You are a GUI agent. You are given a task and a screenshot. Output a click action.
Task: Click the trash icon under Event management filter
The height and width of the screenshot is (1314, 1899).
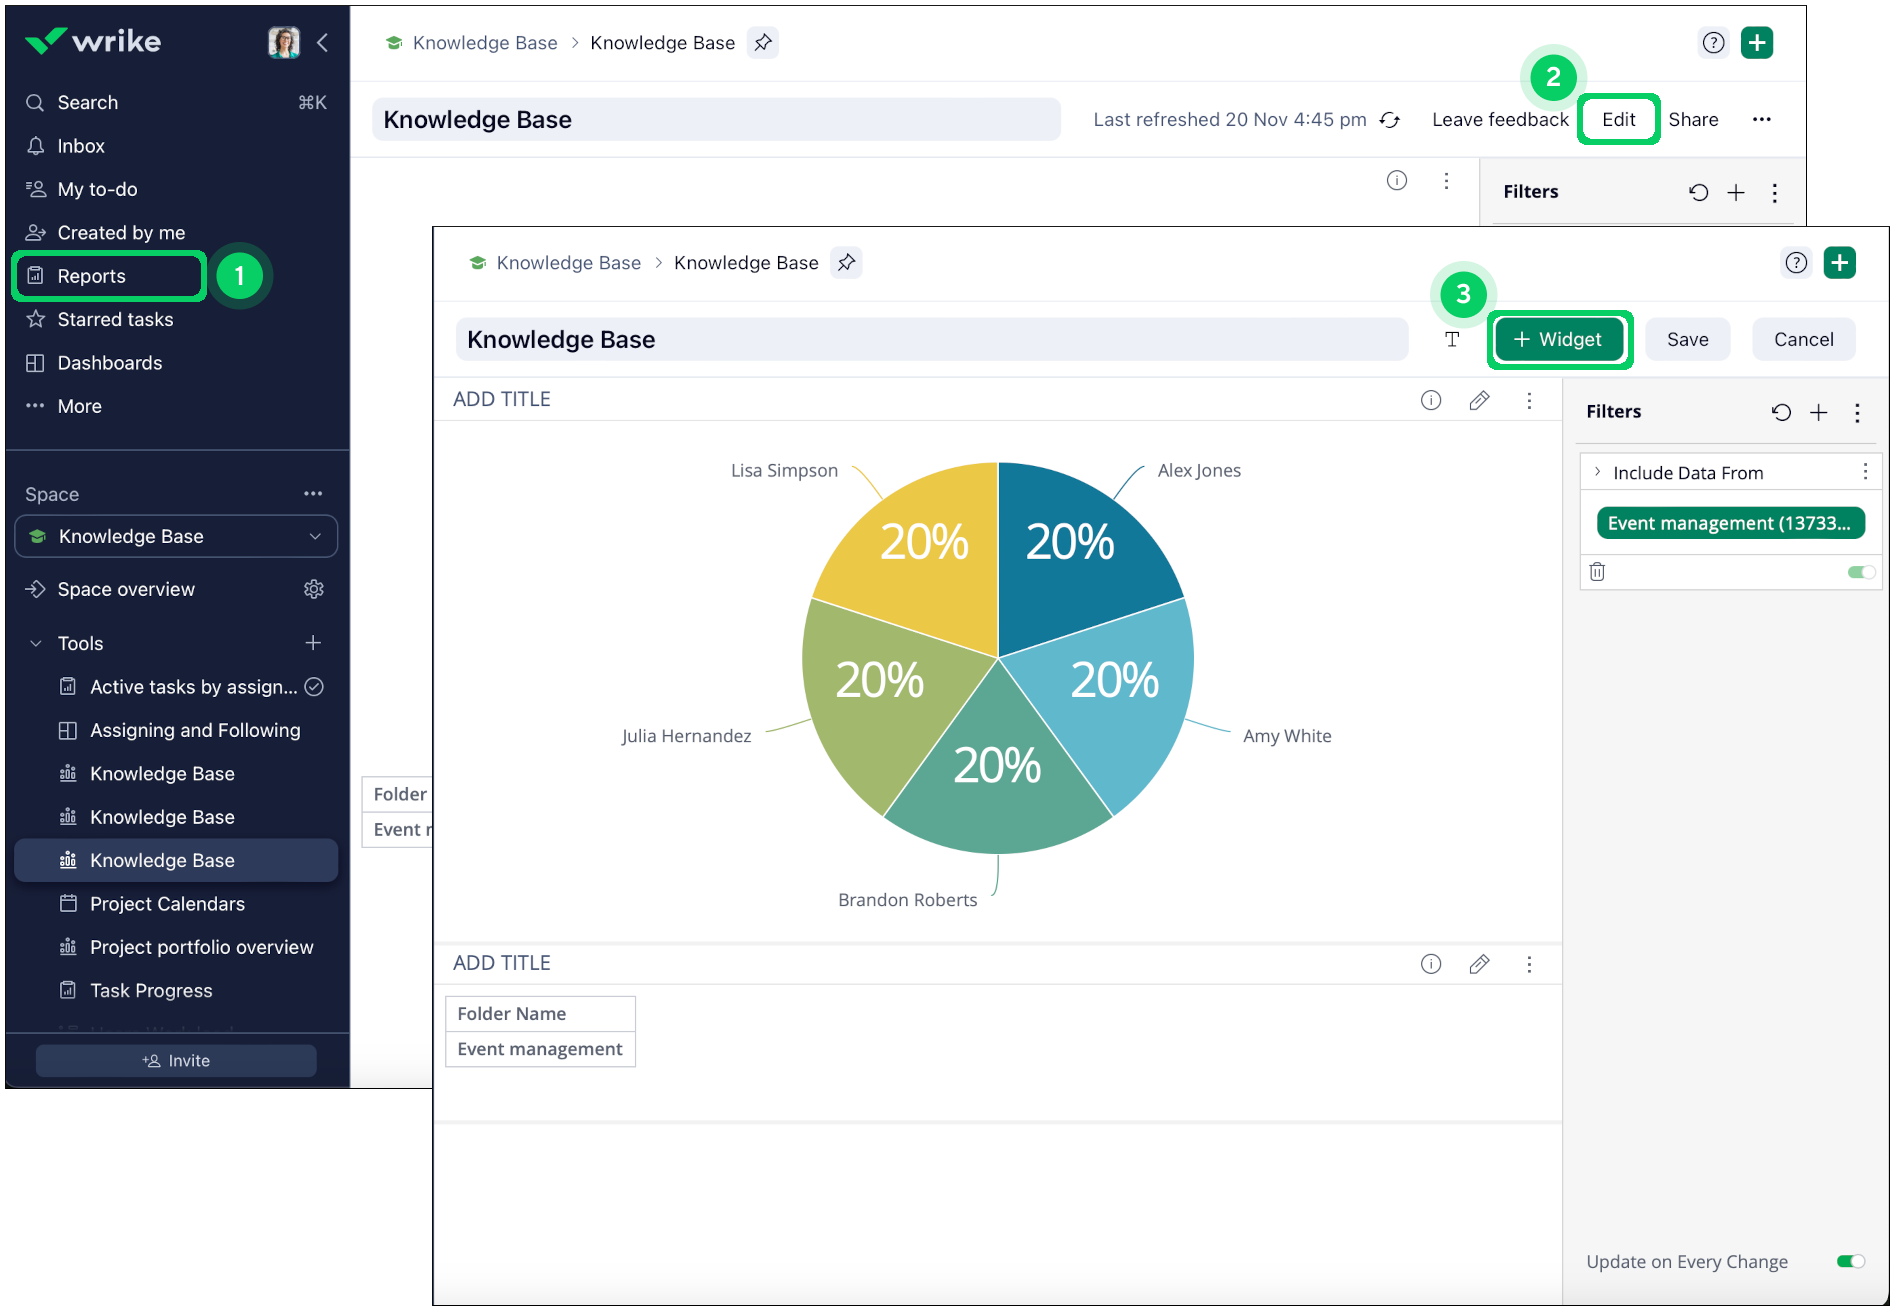[x=1597, y=572]
